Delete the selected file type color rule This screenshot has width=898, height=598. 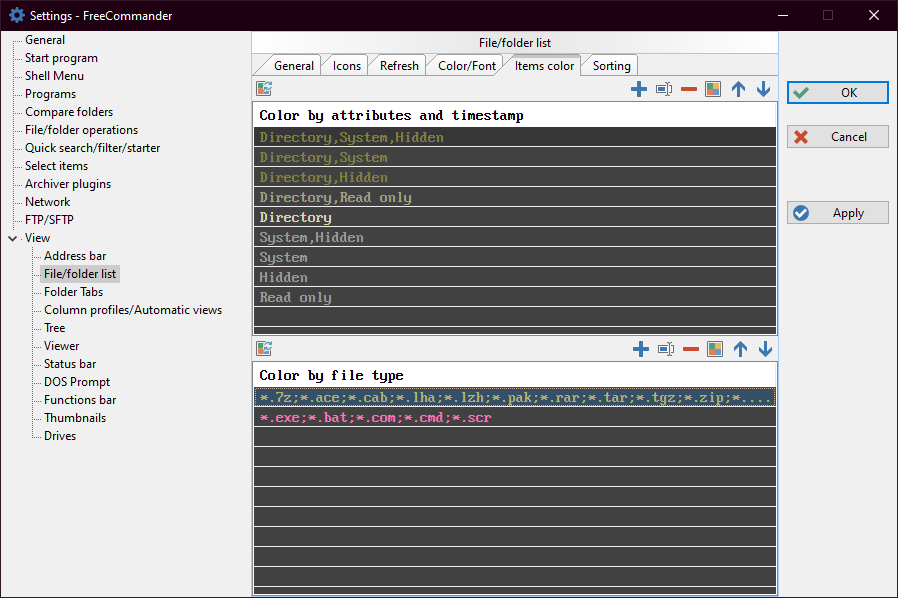click(x=689, y=349)
